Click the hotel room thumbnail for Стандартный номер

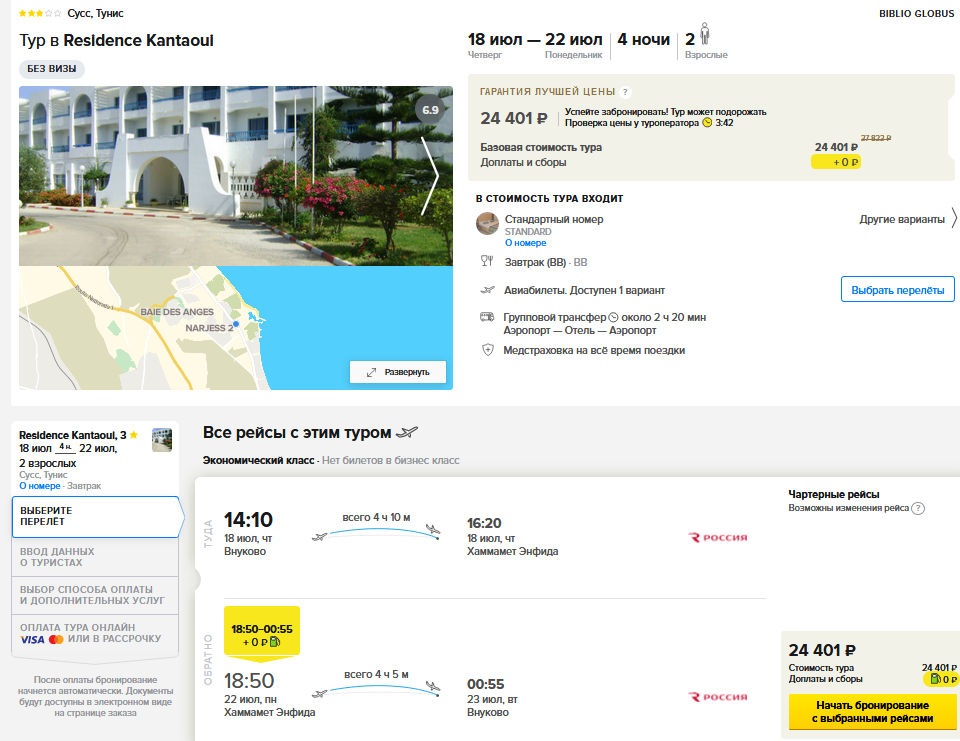487,224
